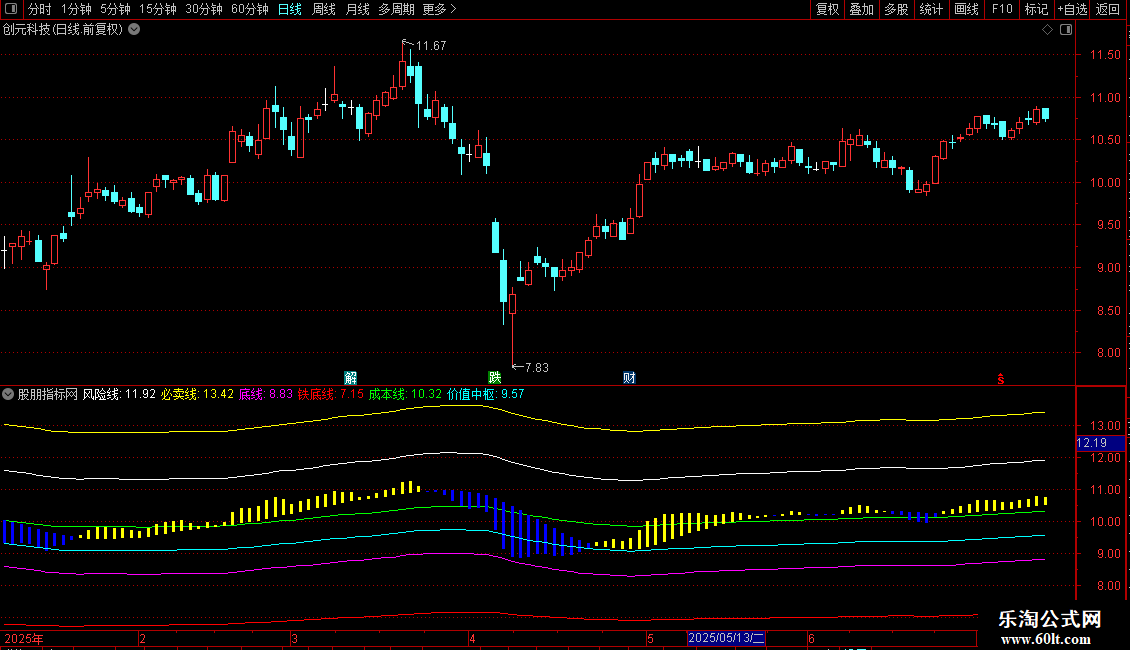
Task: Click the 解 event marker
Action: click(350, 378)
